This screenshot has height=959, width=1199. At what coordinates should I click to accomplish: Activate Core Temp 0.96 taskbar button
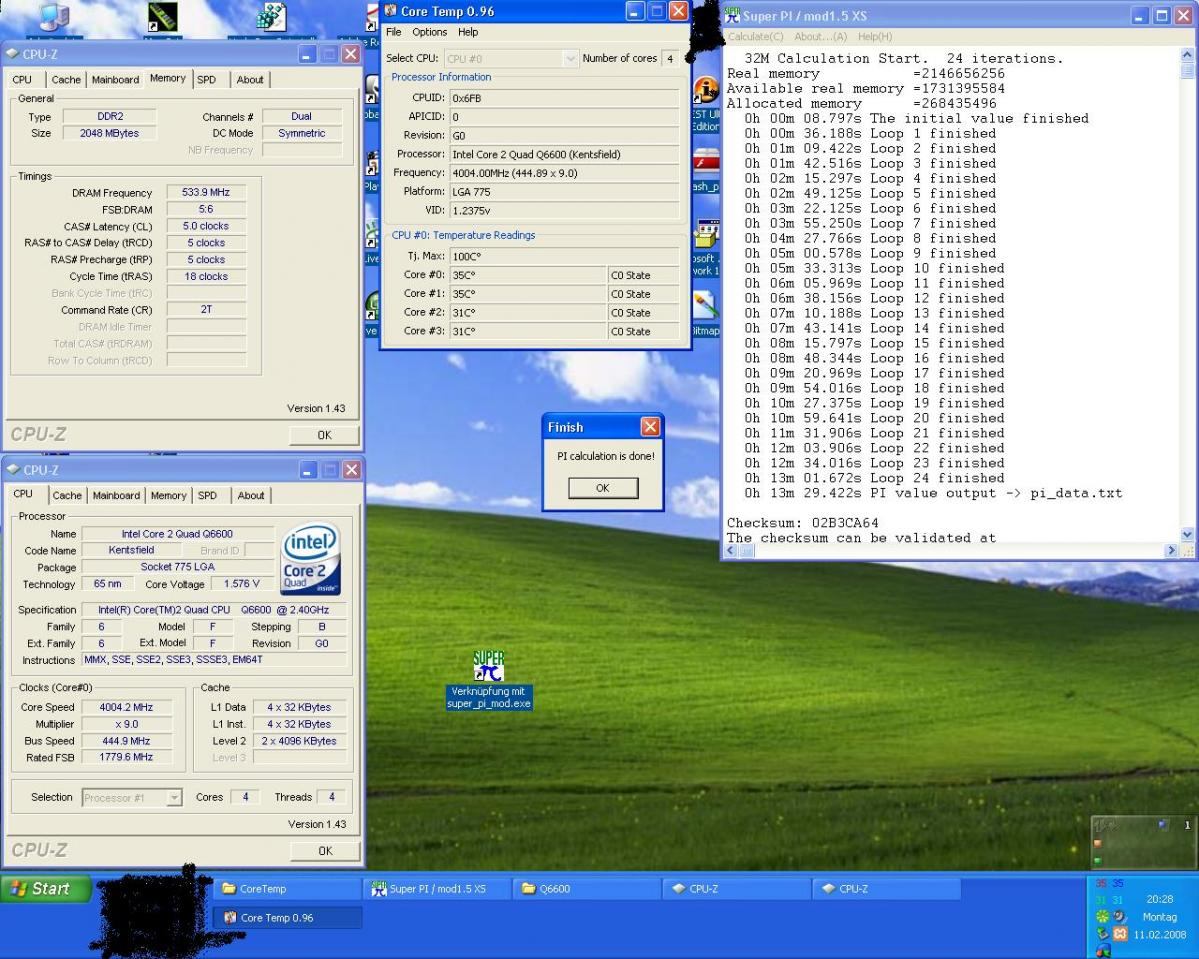coord(287,918)
